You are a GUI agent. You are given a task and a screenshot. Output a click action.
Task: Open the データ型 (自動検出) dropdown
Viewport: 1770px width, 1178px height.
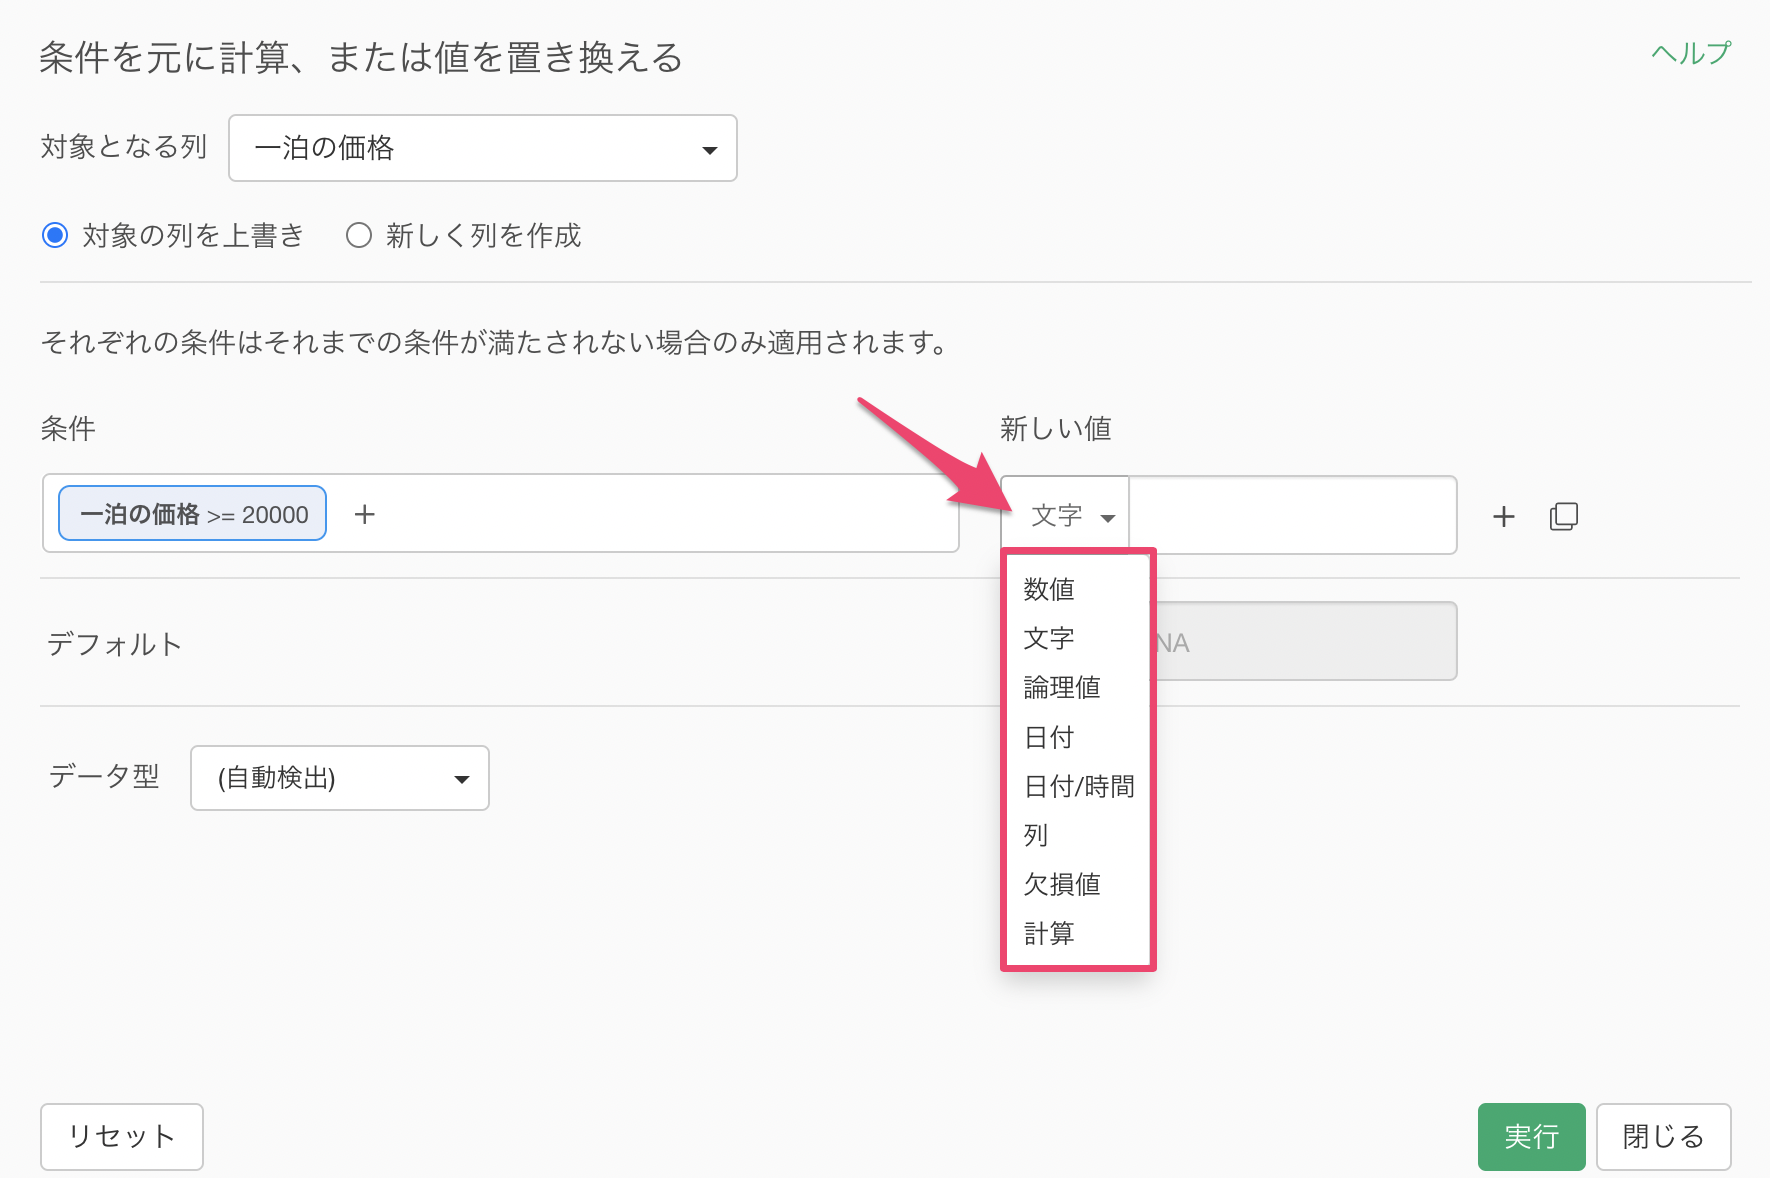click(x=339, y=778)
